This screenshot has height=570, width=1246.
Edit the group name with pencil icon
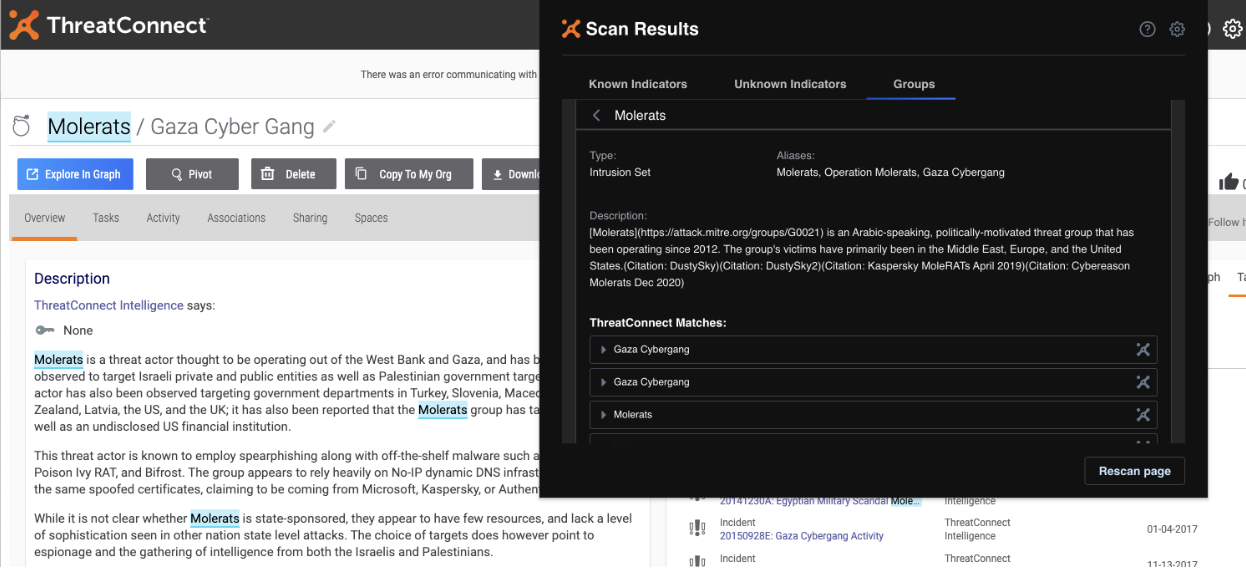329,127
